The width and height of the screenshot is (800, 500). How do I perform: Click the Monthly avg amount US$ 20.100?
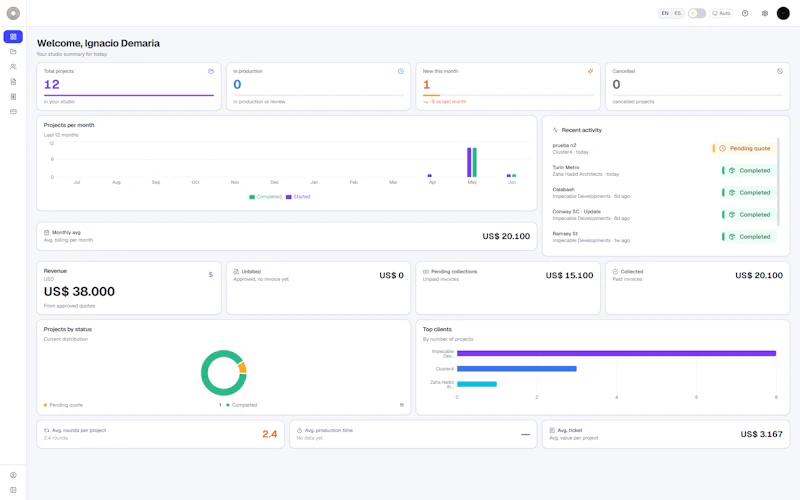tap(506, 236)
